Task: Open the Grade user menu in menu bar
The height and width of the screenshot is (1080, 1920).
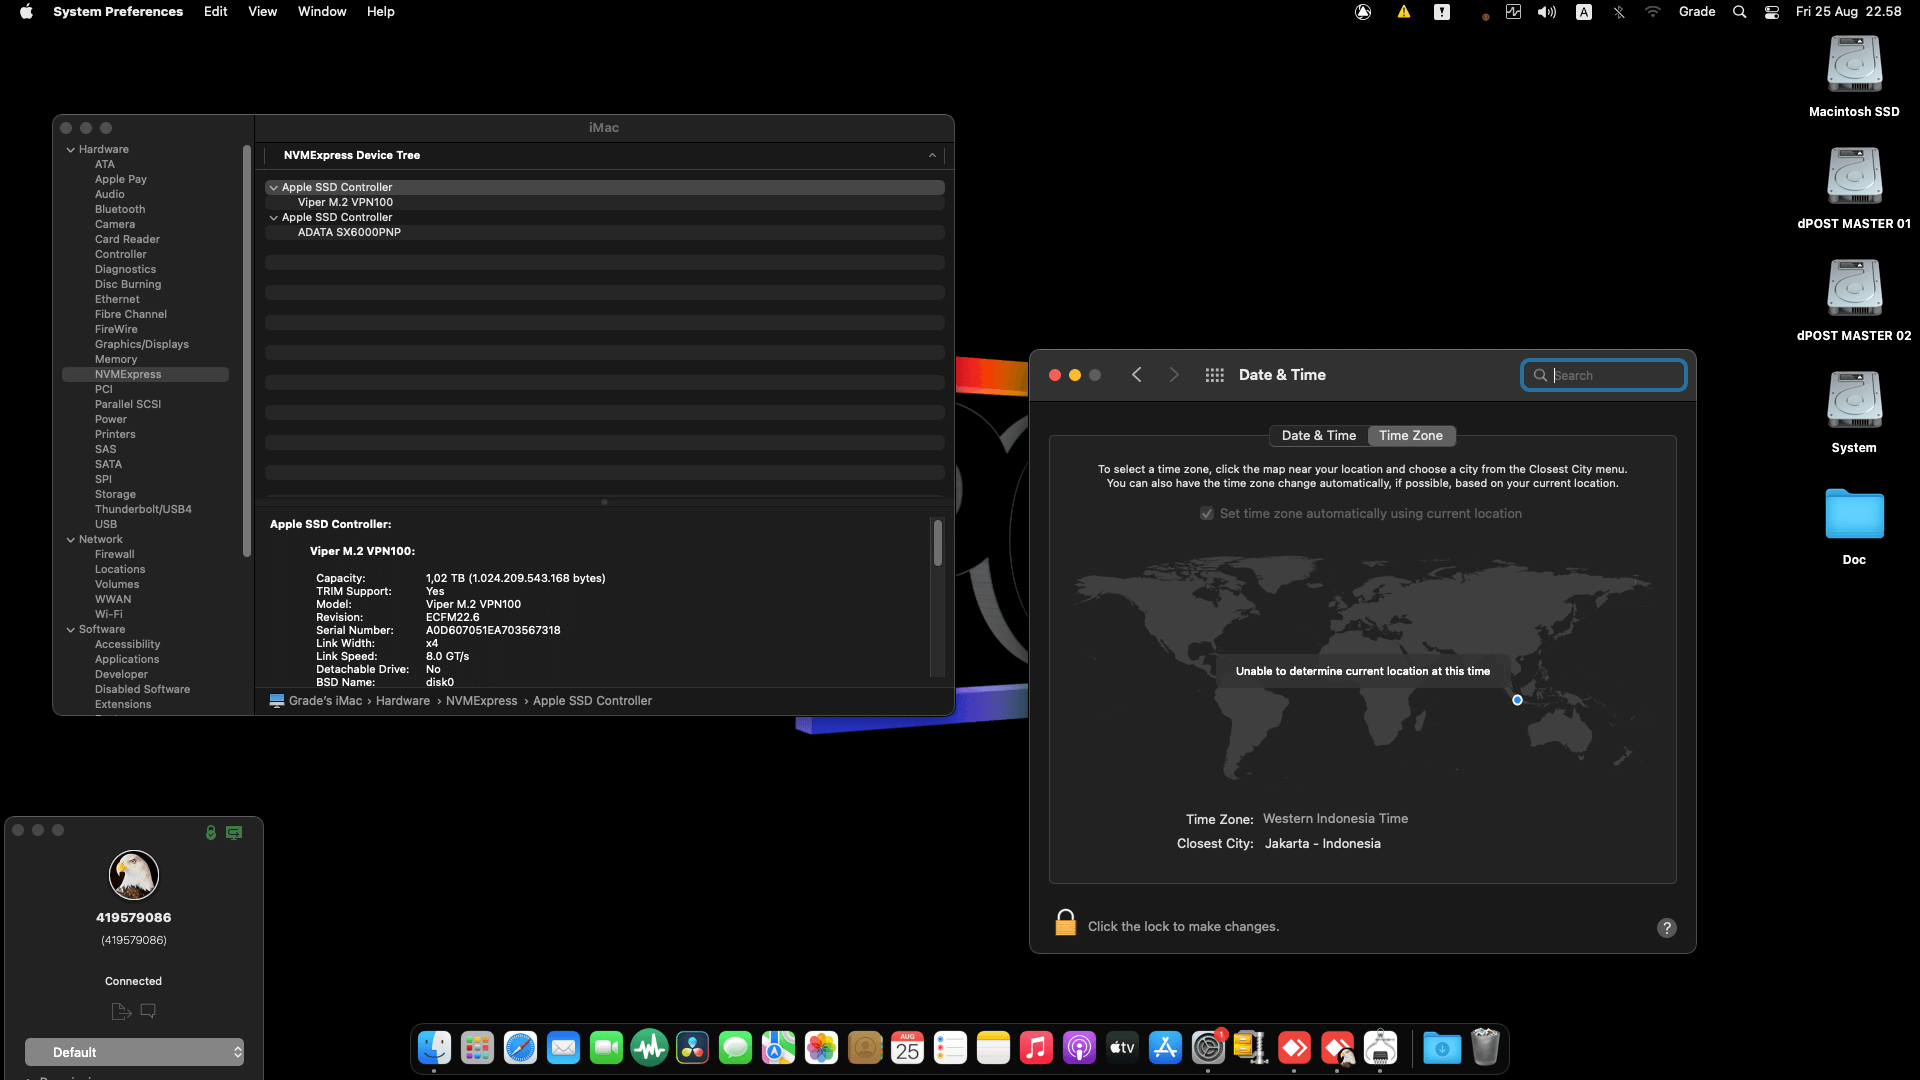Action: 1697,12
